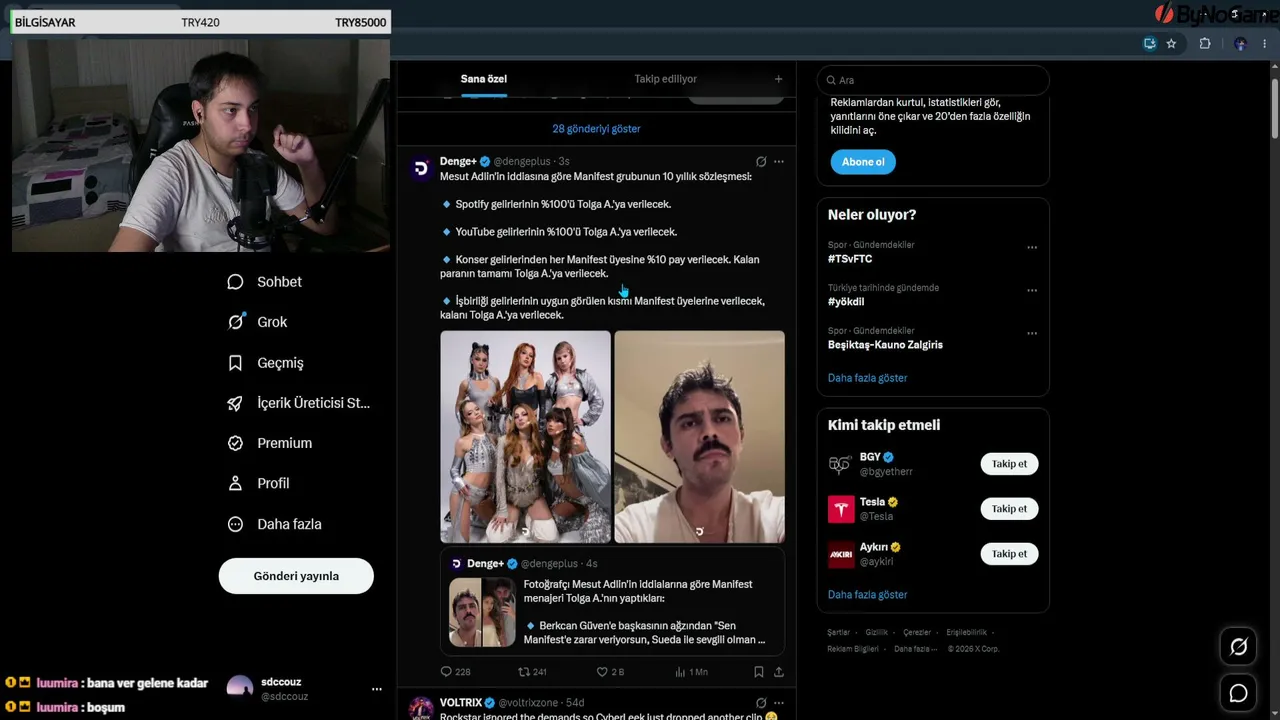Open the Çerezler footer link
This screenshot has height=720, width=1280.
[917, 633]
